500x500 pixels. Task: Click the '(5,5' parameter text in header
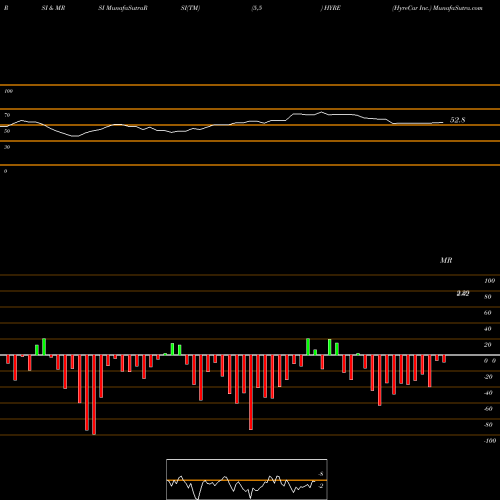(257, 8)
